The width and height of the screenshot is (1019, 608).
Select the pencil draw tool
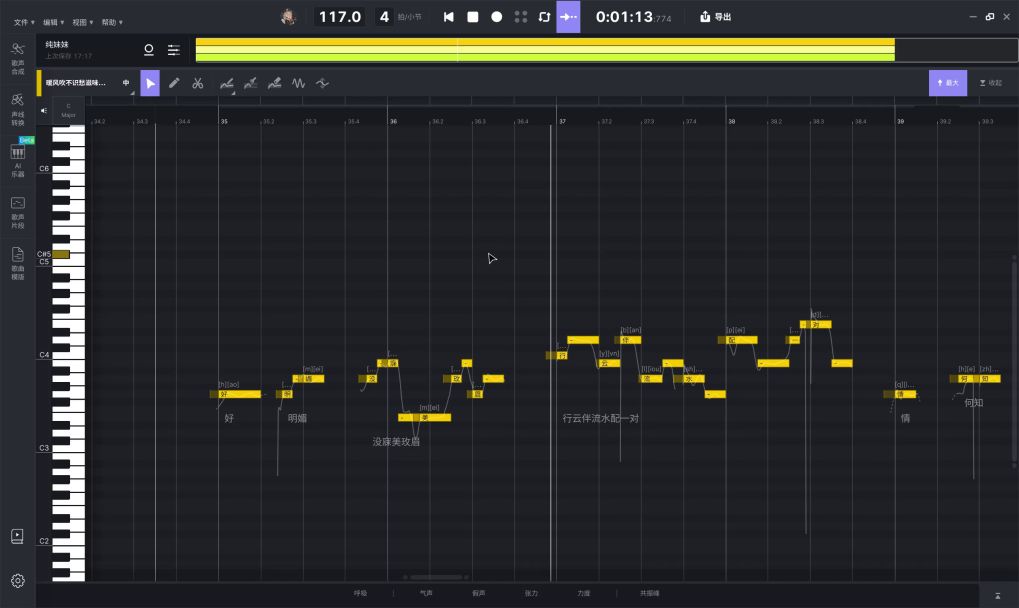pyautogui.click(x=174, y=83)
